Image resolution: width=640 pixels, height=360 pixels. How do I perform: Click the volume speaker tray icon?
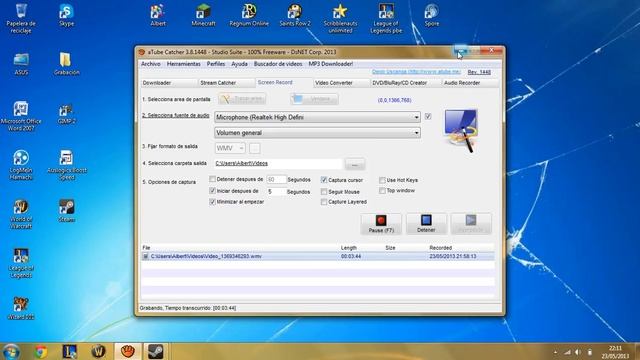pyautogui.click(x=578, y=352)
